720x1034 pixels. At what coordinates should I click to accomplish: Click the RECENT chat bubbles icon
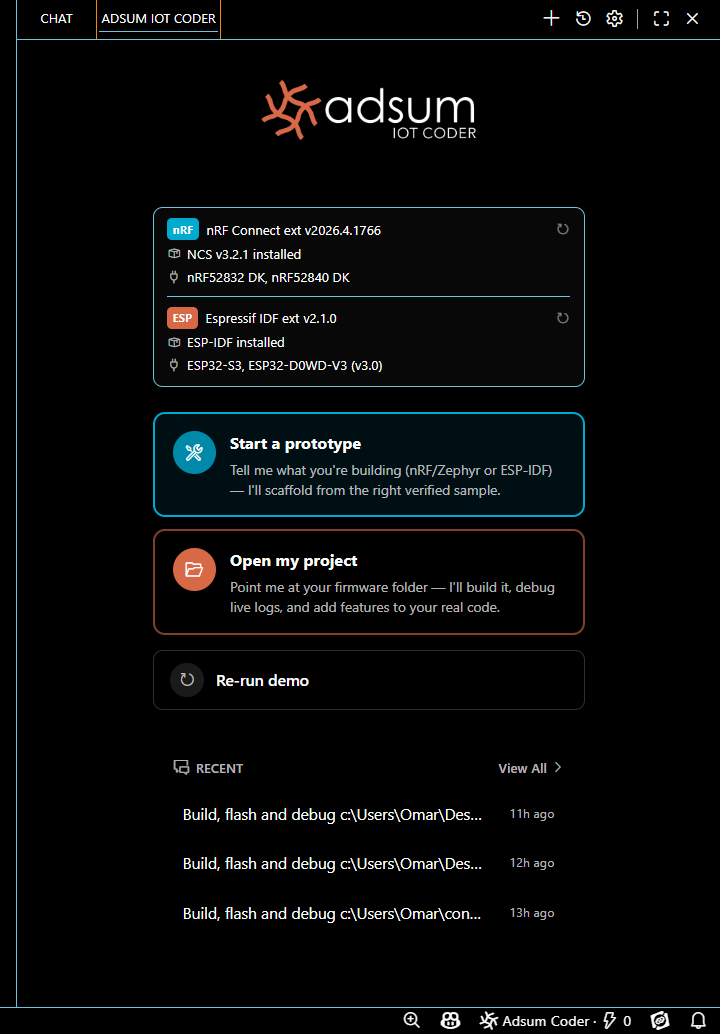181,768
